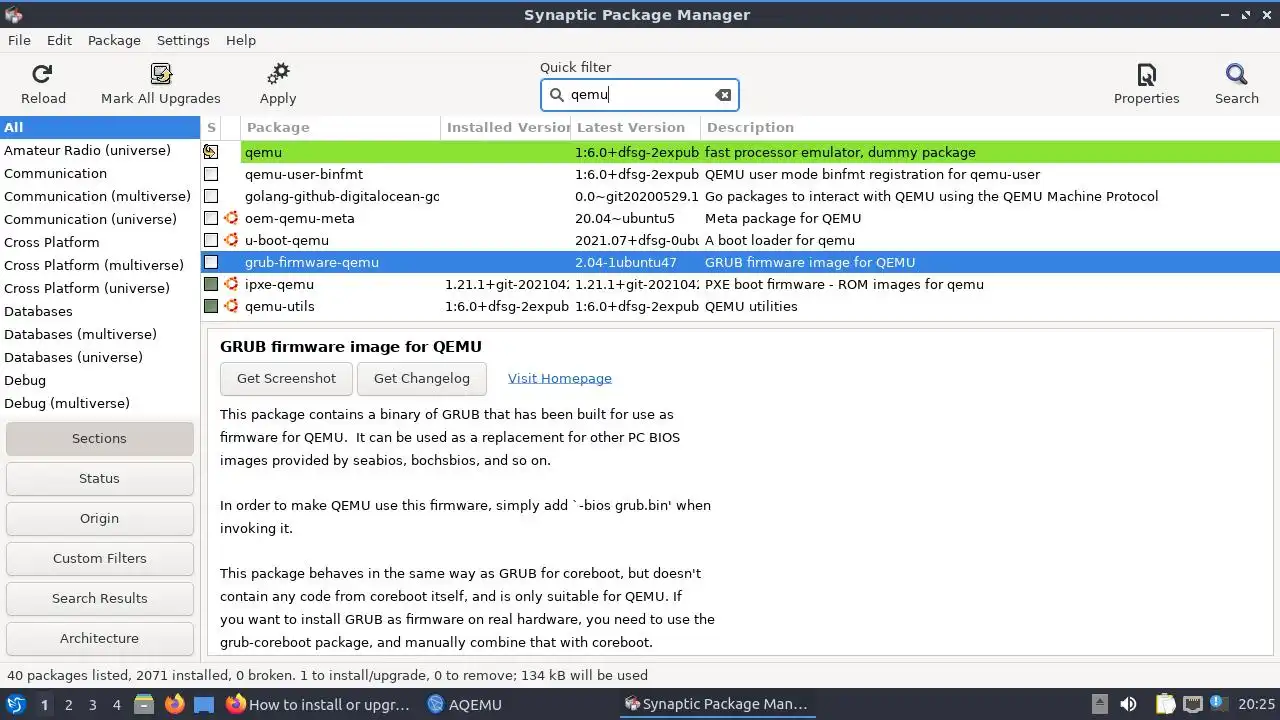This screenshot has height=720, width=1280.
Task: Switch to Origin filter view
Action: [x=99, y=518]
